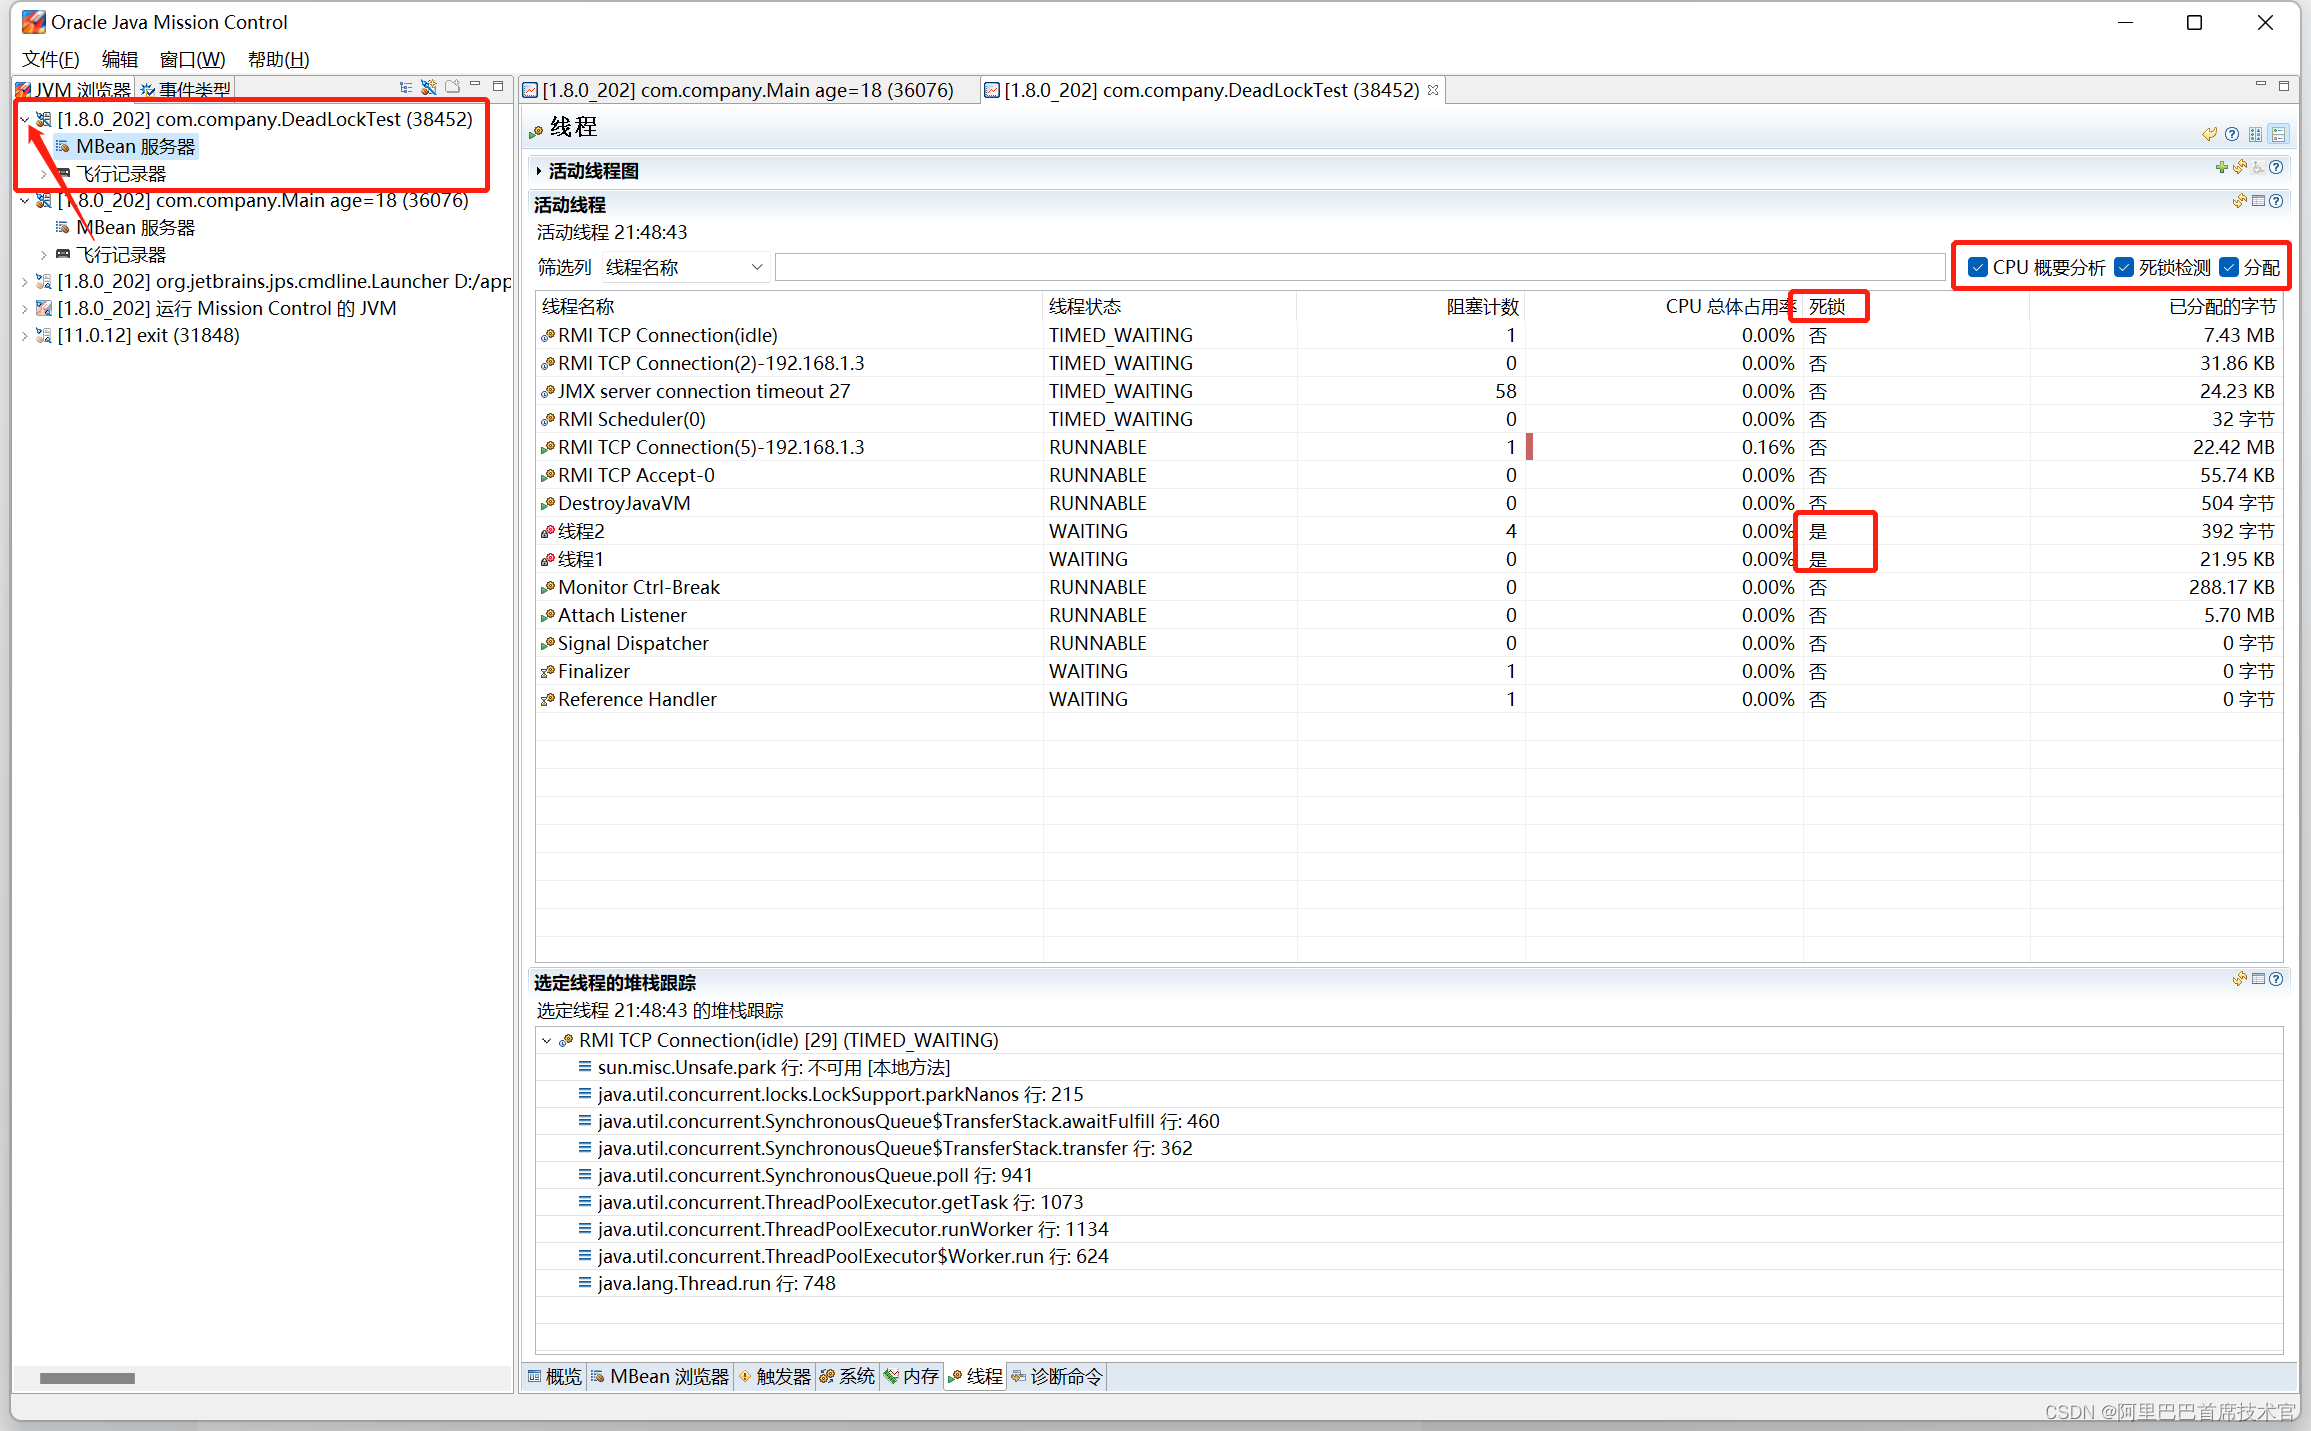Click refresh arrows icon in 活动线程 section

point(2240,201)
